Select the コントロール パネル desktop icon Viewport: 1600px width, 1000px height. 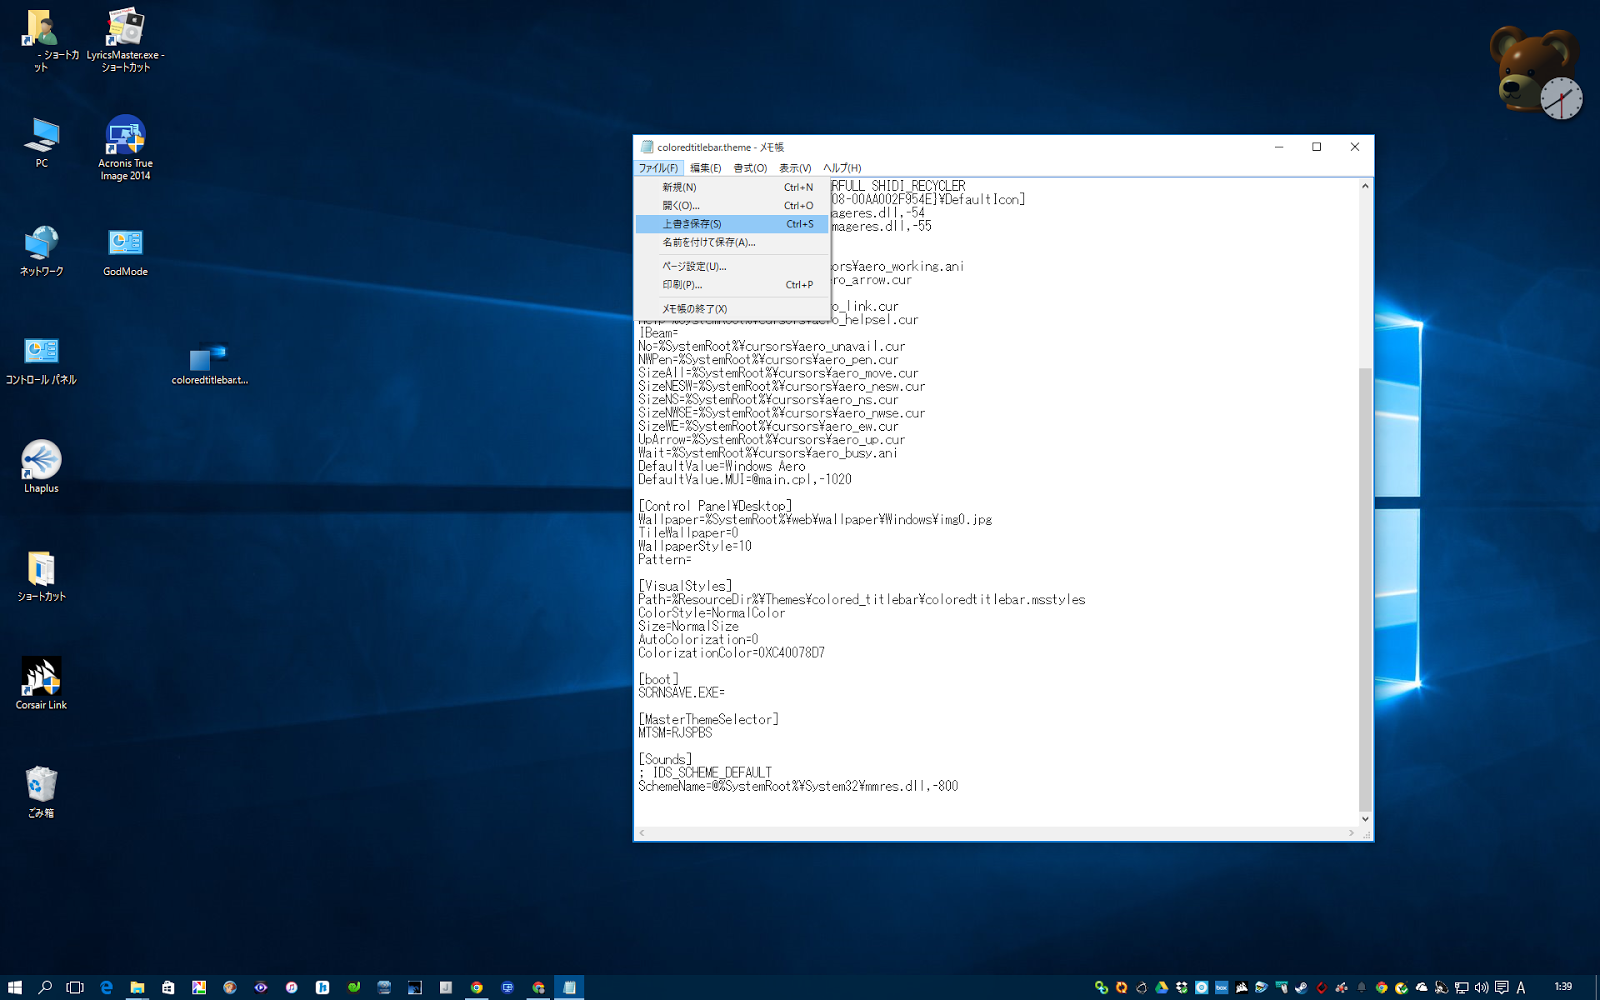coord(41,360)
